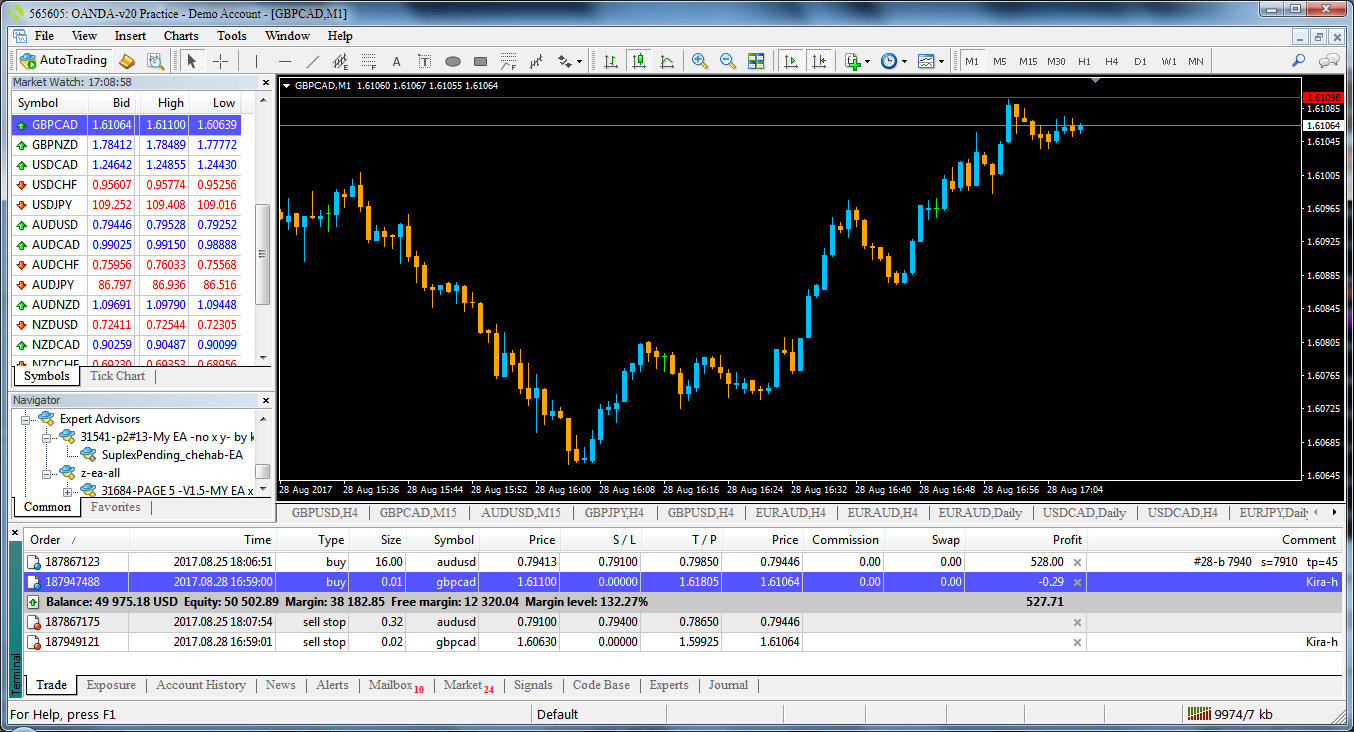1354x732 pixels.
Task: Select the Draw Ellipse tool
Action: tap(452, 61)
